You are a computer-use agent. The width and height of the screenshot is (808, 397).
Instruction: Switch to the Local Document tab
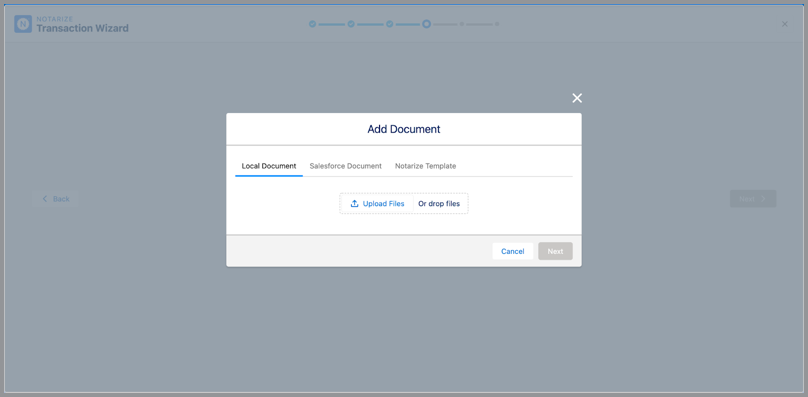tap(269, 166)
